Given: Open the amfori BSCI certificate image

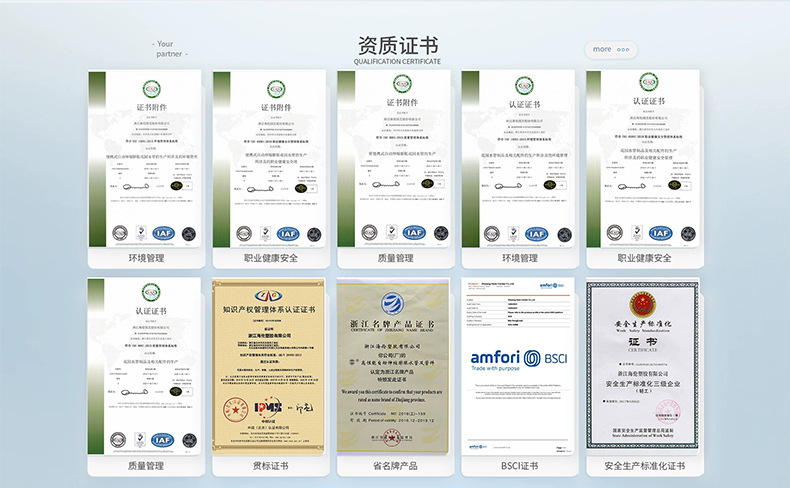Looking at the screenshot, I should [518, 367].
